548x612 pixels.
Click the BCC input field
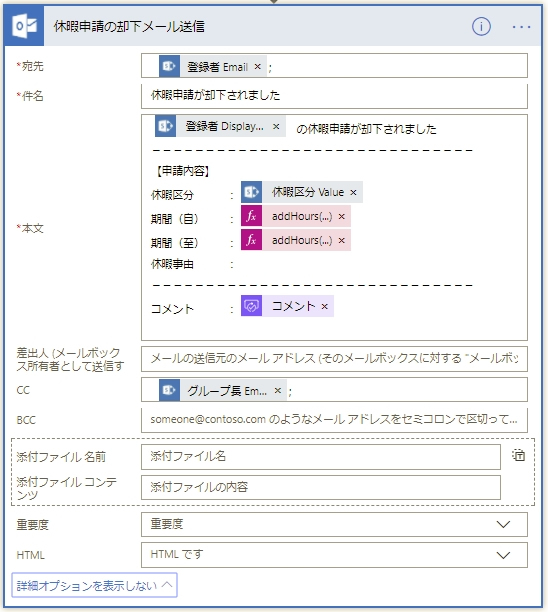point(334,420)
